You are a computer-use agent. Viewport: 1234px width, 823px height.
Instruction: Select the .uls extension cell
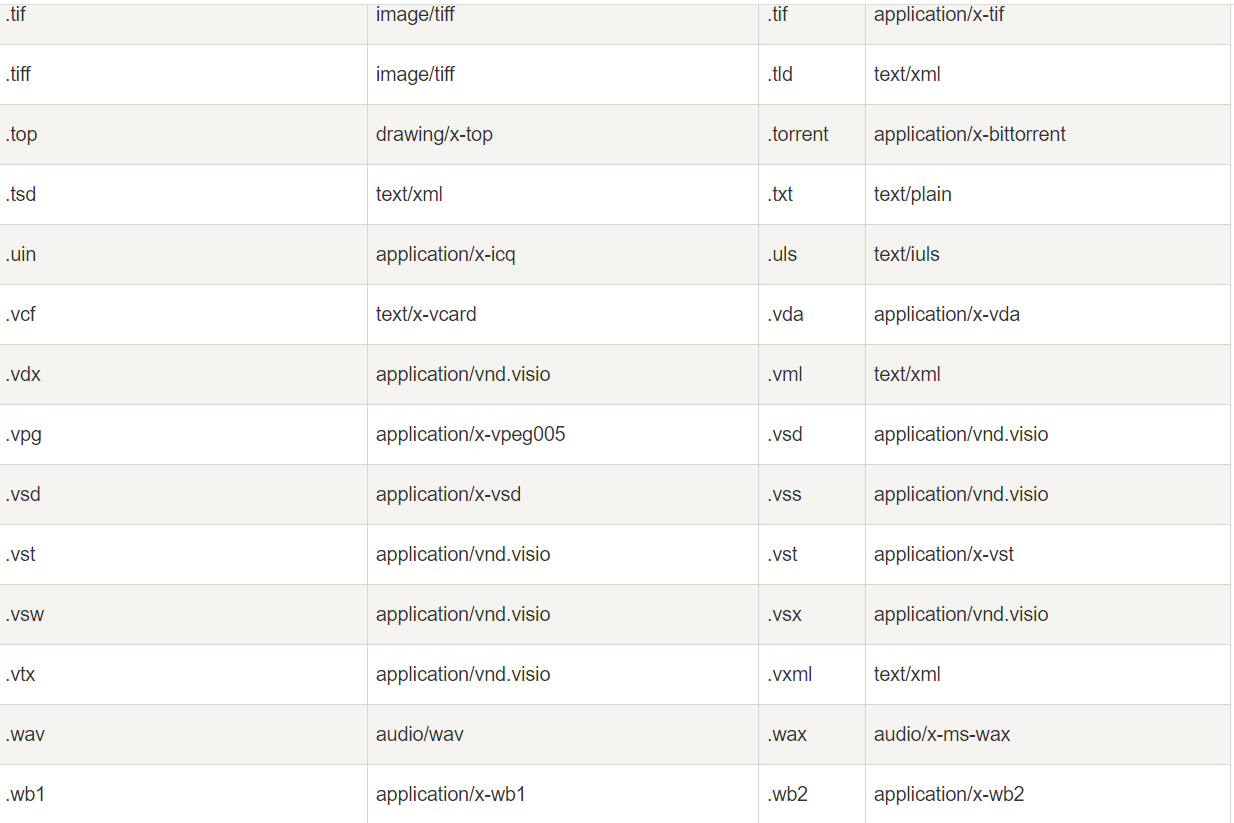pos(812,254)
